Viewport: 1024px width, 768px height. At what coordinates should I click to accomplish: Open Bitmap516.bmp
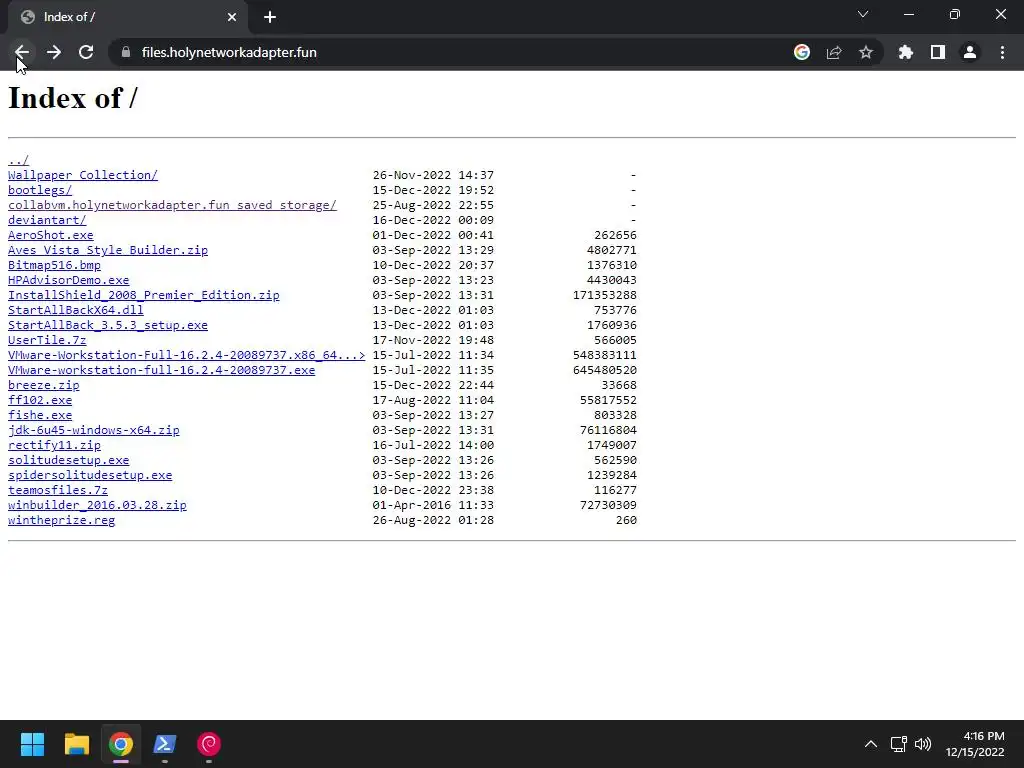[54, 265]
